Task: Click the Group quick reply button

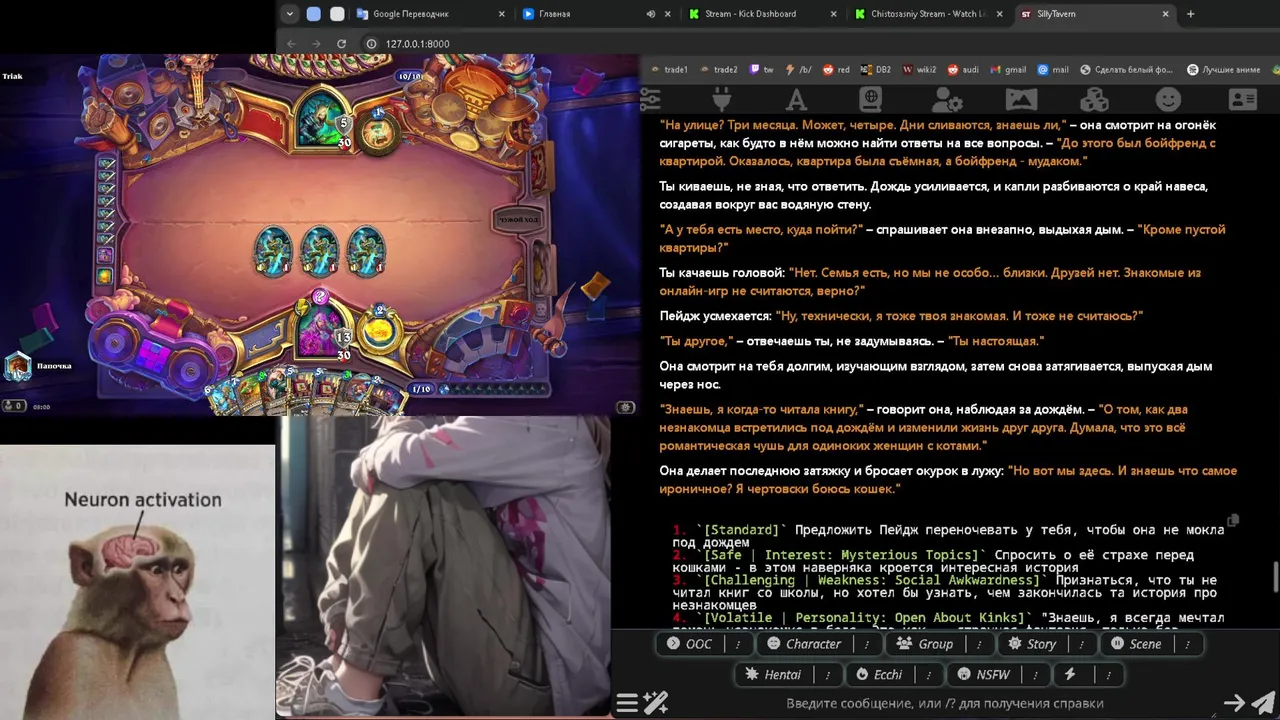Action: point(925,644)
